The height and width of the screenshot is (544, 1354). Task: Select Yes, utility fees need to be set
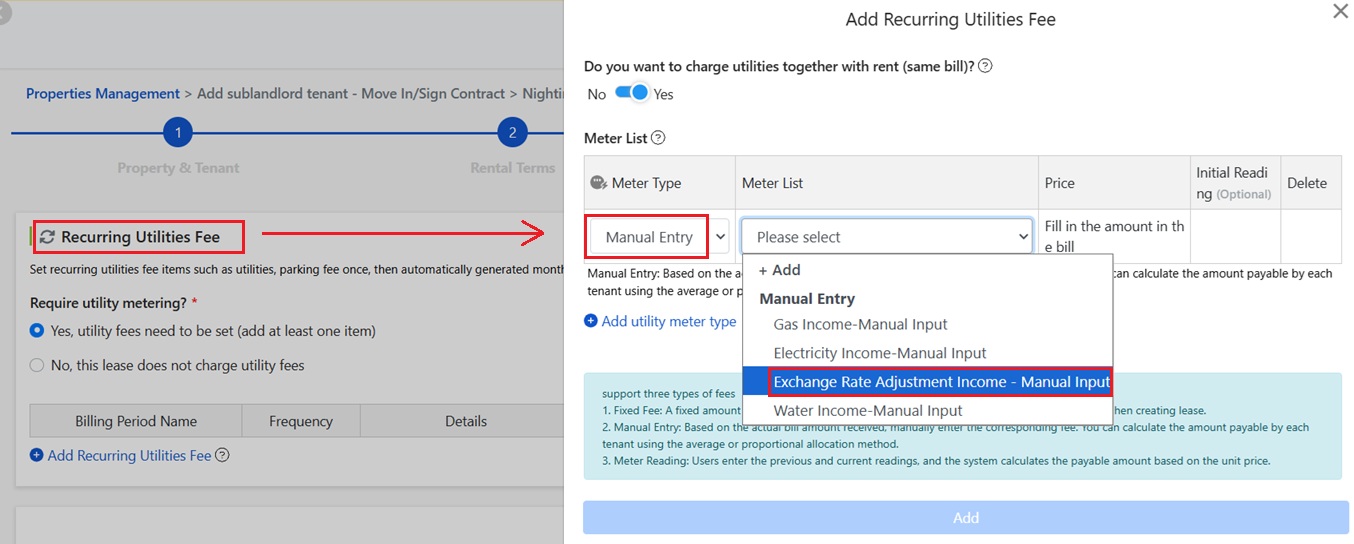pyautogui.click(x=37, y=330)
